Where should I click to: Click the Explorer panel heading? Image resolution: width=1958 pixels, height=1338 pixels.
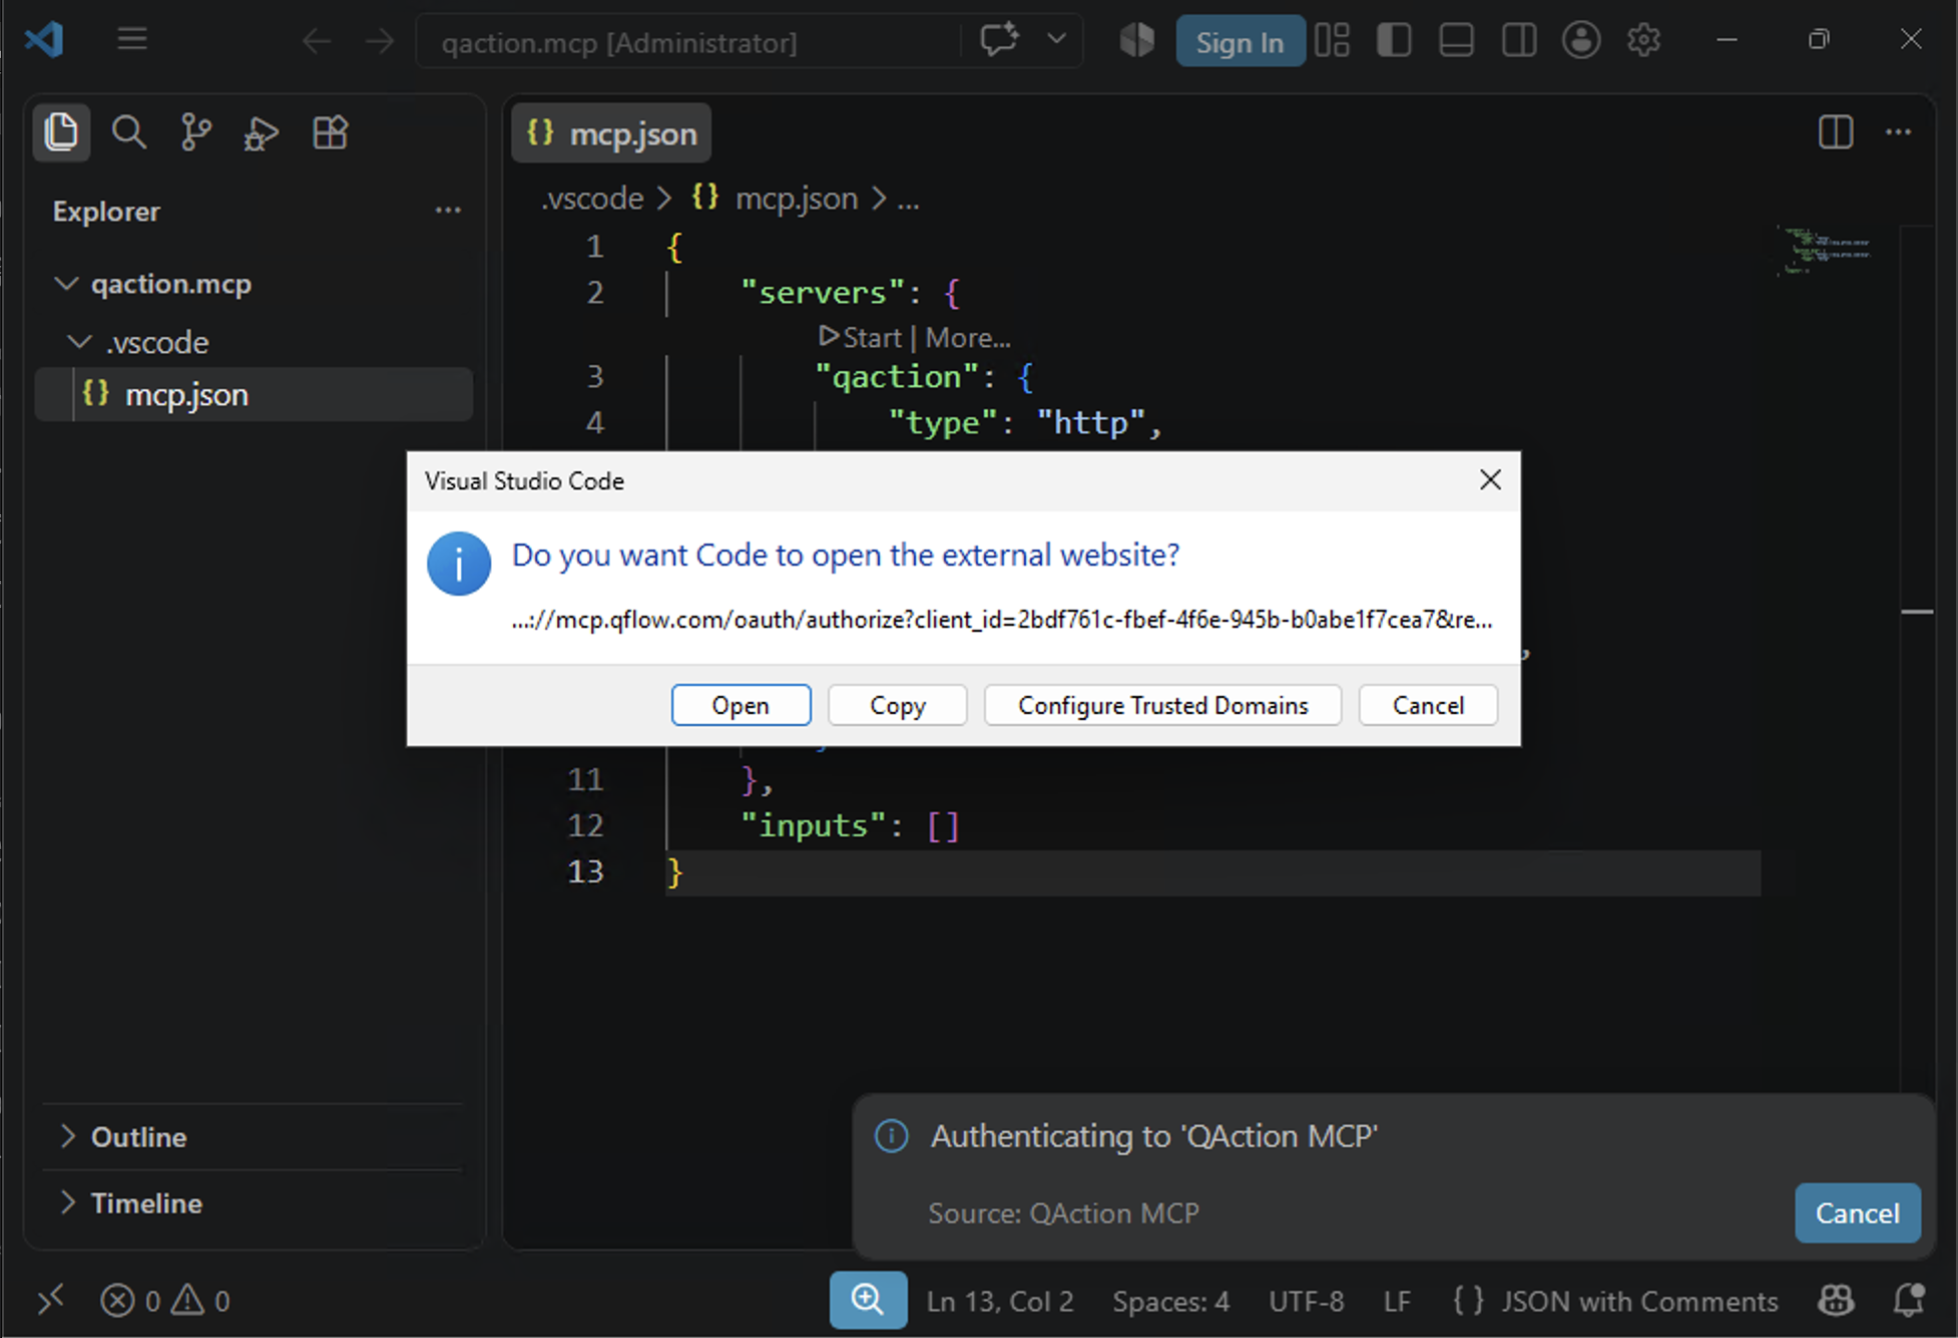(106, 211)
